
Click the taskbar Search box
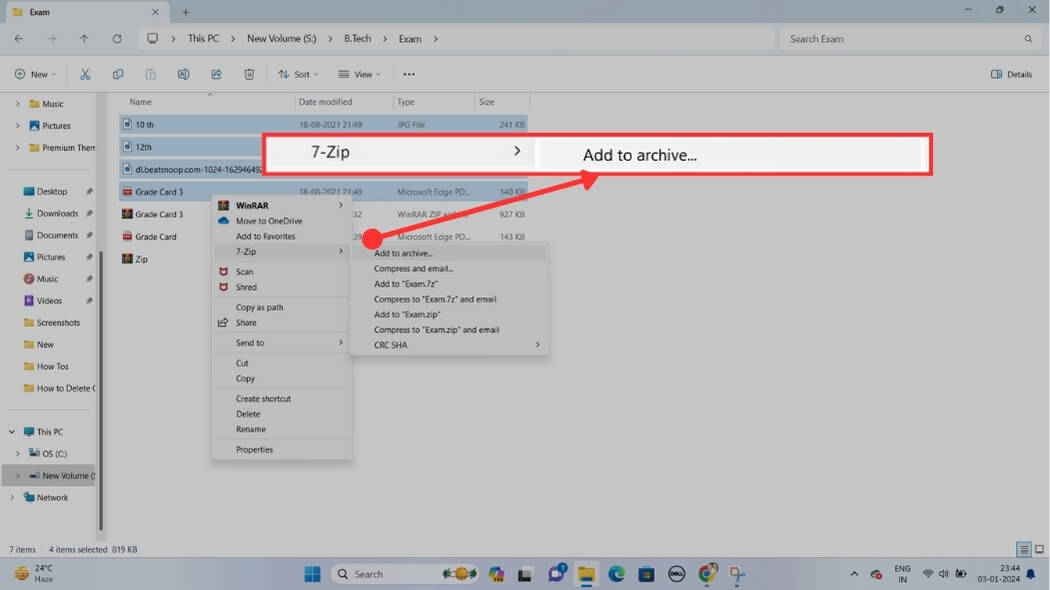pyautogui.click(x=404, y=574)
